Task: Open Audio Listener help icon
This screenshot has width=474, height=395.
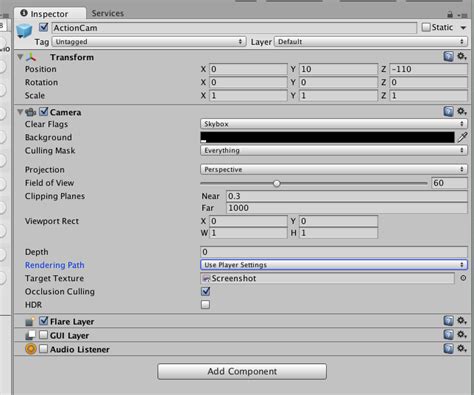Action: [449, 349]
